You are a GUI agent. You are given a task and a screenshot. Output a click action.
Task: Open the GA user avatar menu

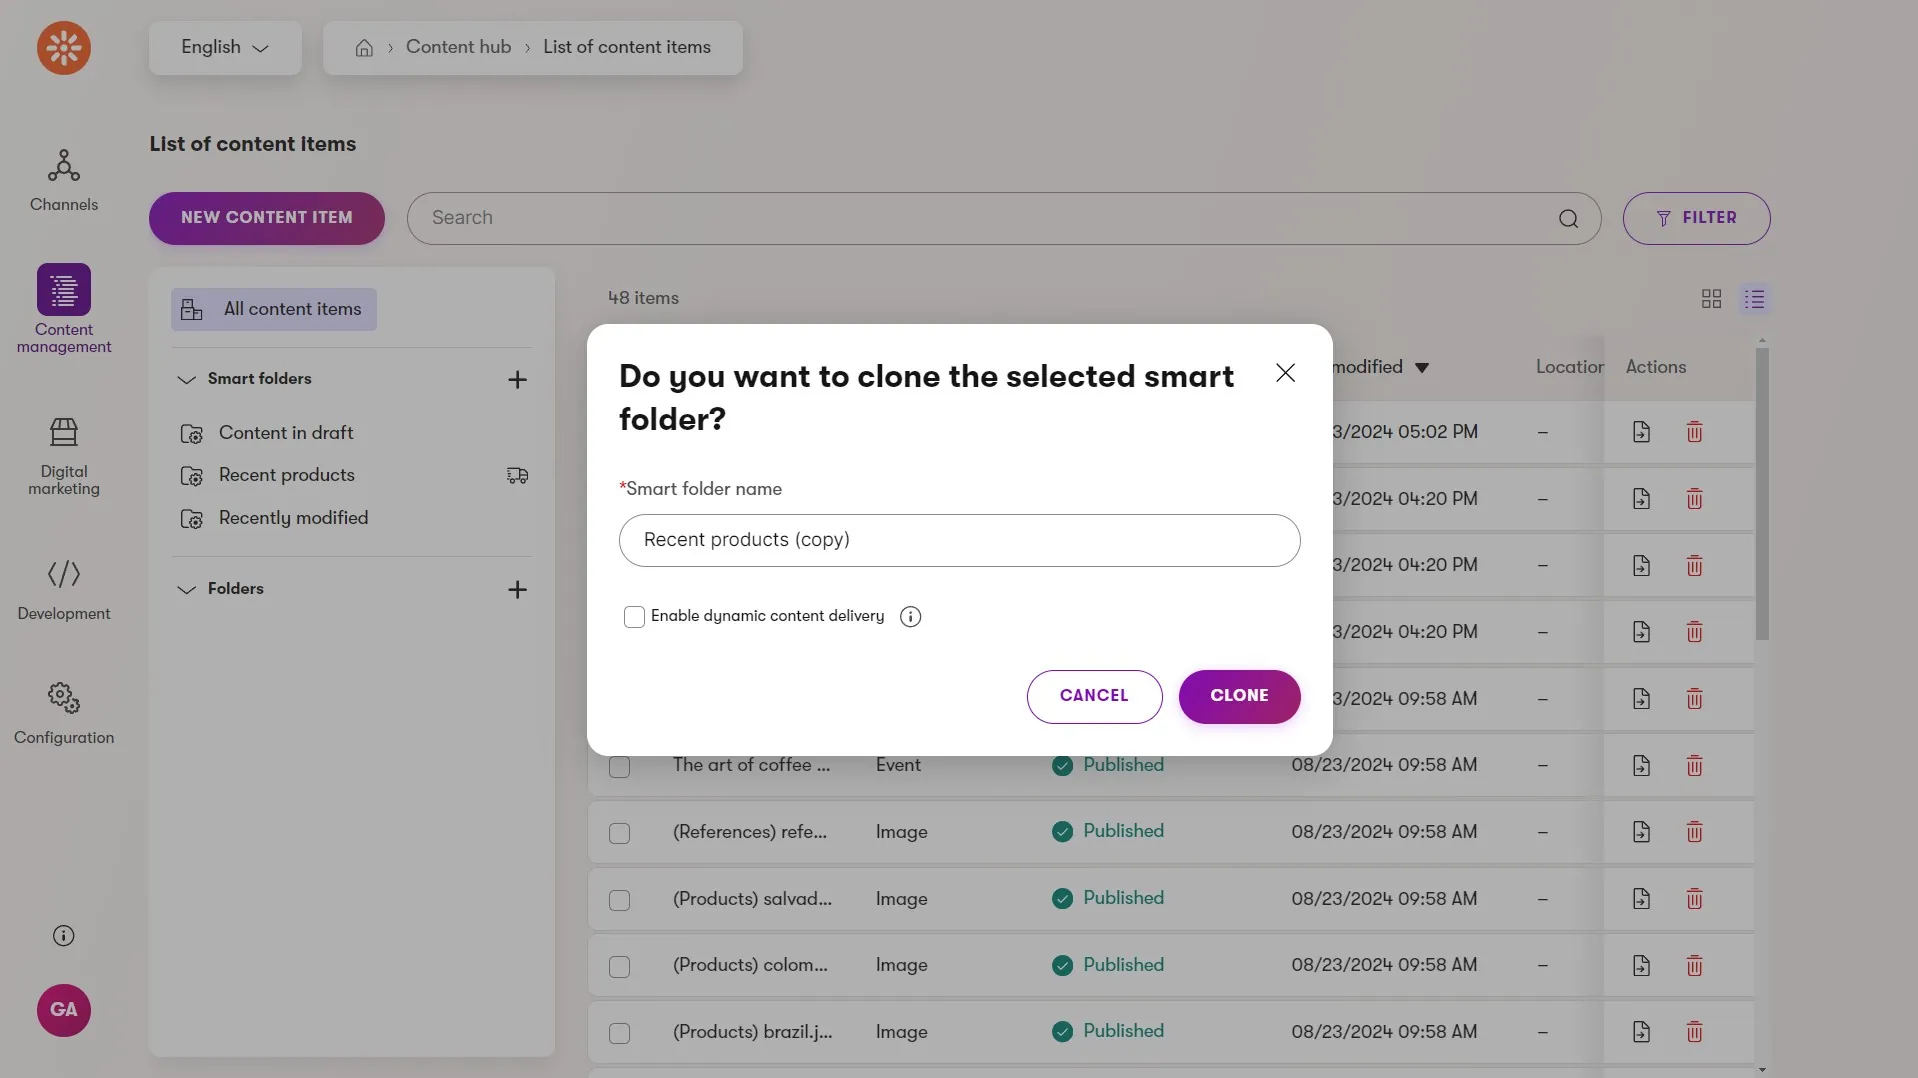(x=64, y=1010)
